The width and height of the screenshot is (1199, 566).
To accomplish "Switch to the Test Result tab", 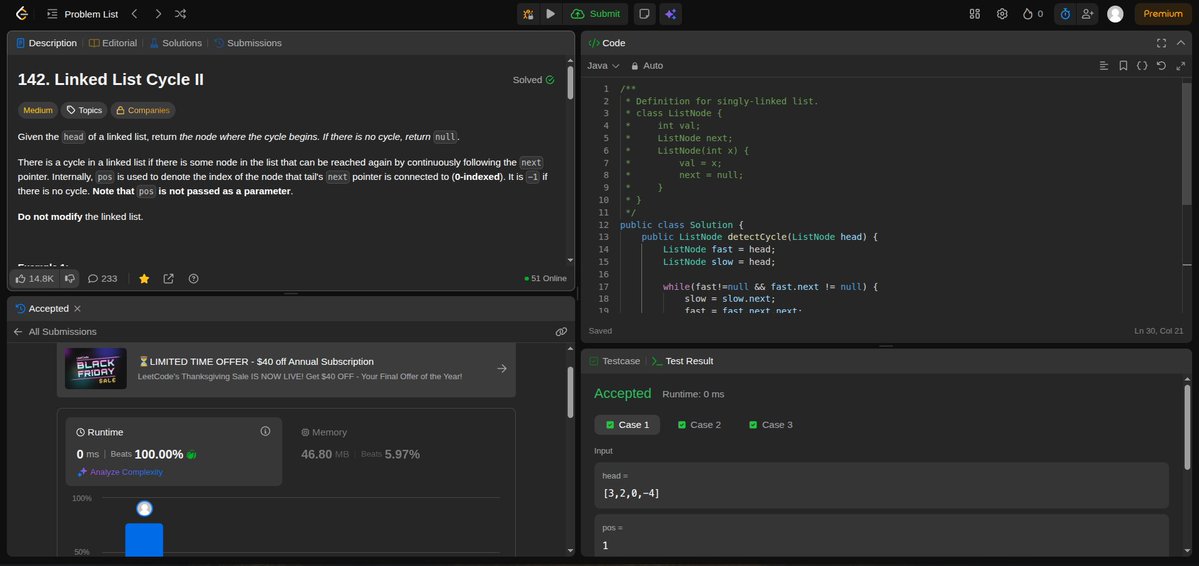I will click(682, 360).
